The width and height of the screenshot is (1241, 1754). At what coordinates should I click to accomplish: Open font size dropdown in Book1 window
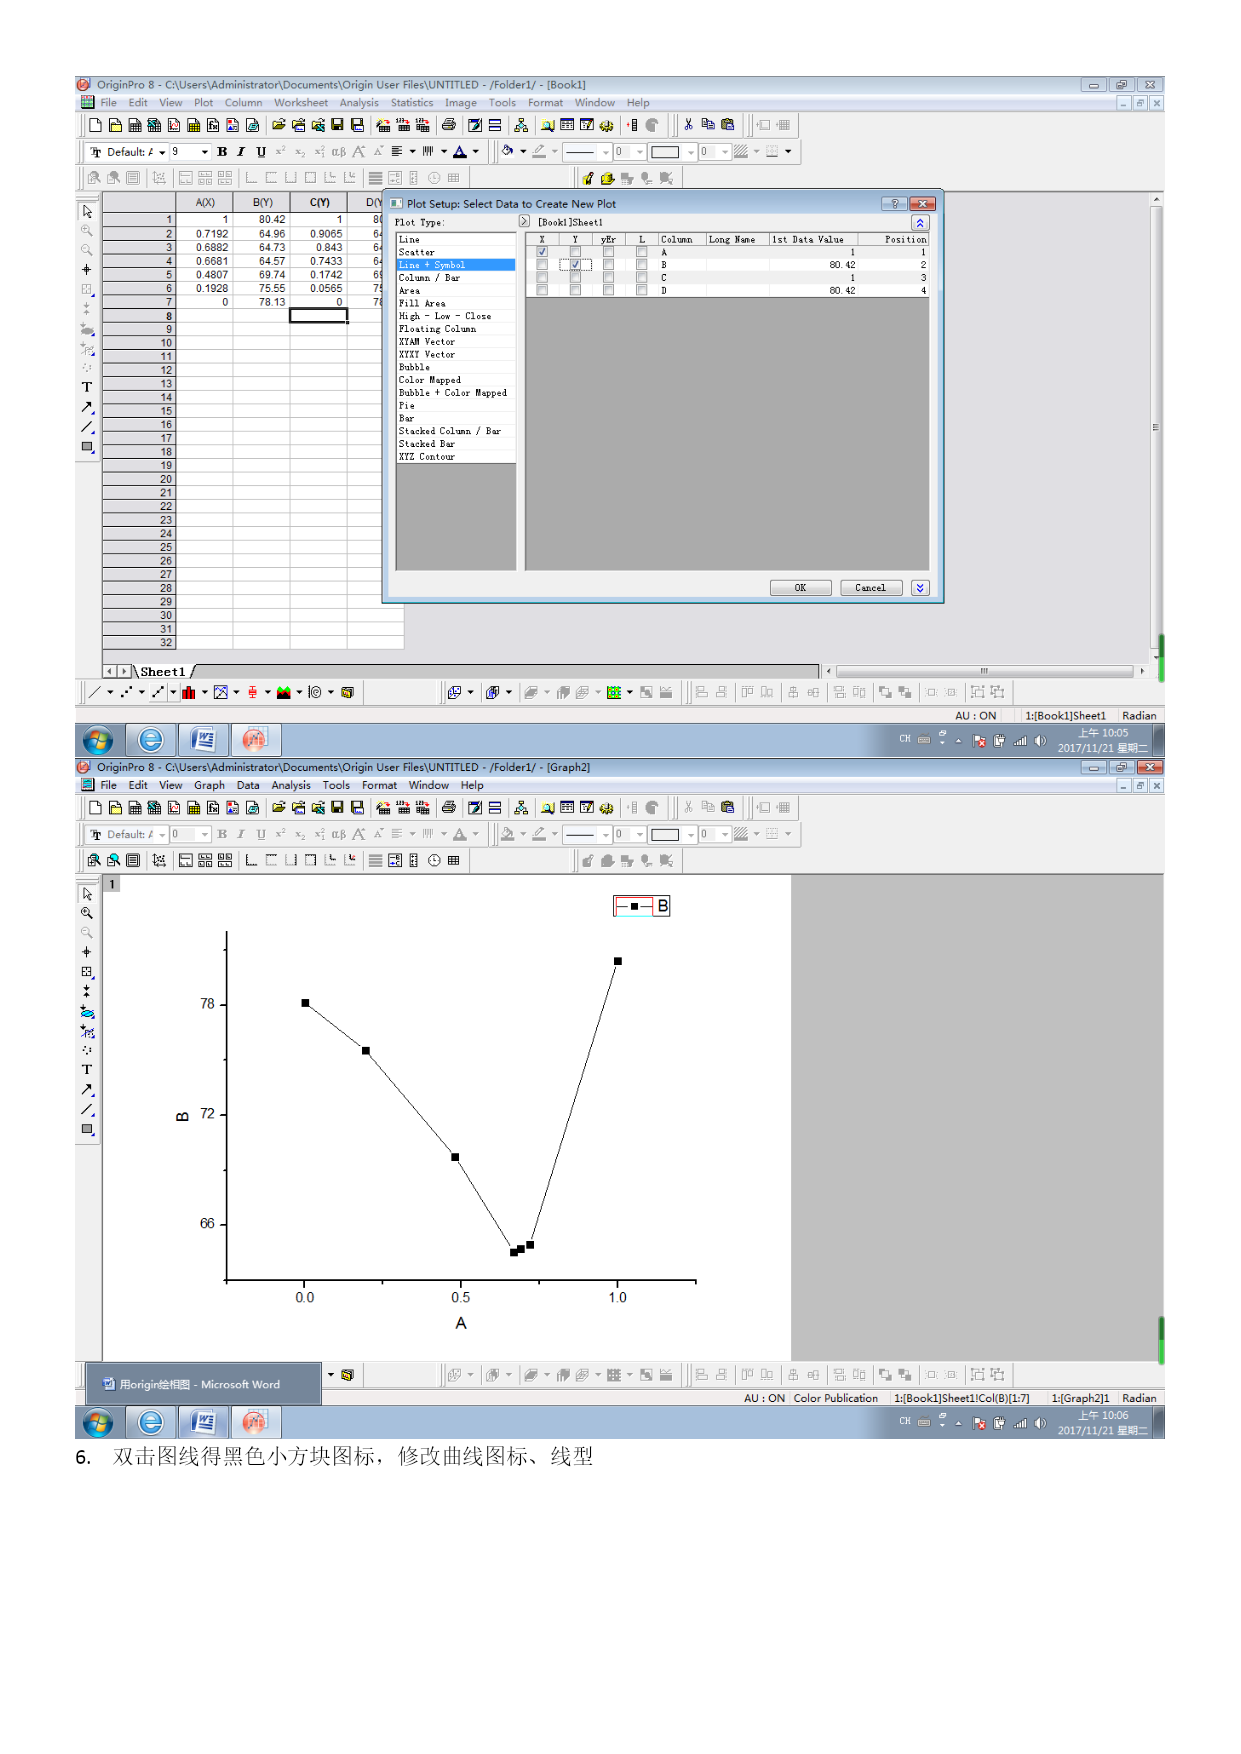tap(205, 152)
